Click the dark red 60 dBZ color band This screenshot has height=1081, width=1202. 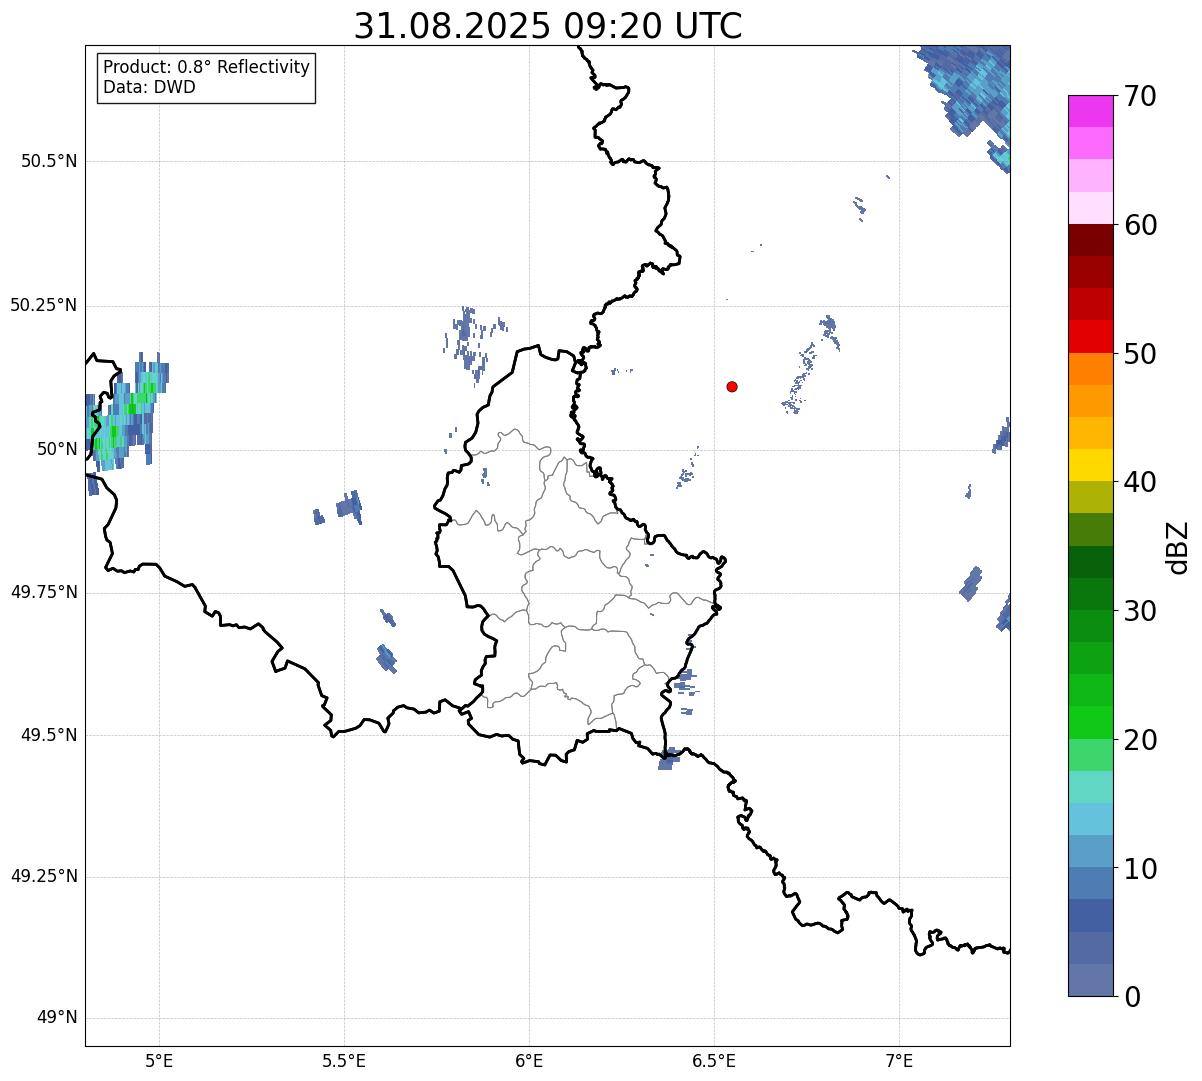coord(1090,240)
